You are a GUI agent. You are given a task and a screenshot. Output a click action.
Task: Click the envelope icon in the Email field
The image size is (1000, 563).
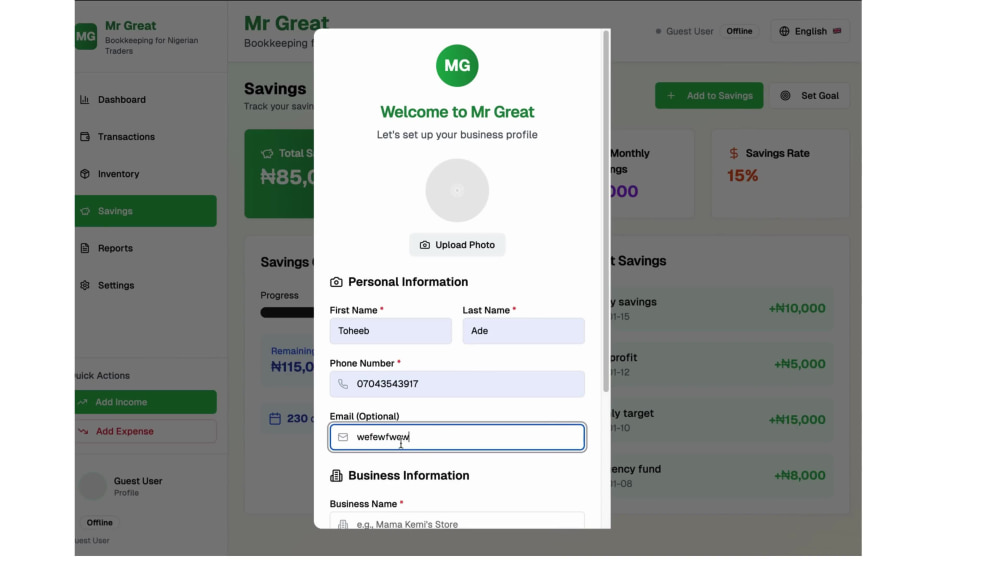click(343, 437)
